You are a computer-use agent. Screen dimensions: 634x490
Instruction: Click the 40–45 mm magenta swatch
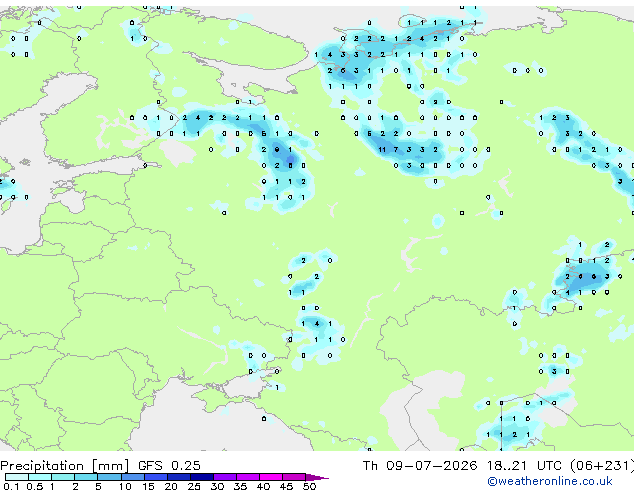pyautogui.click(x=271, y=477)
